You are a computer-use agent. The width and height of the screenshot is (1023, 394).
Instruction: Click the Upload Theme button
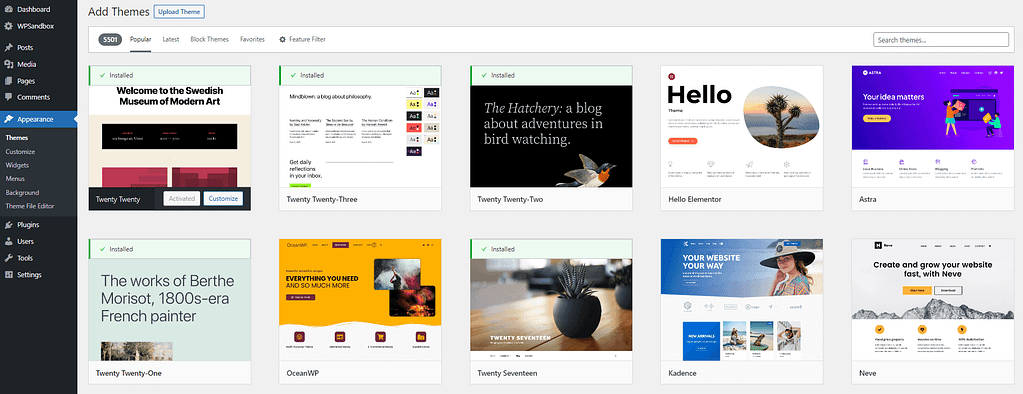[x=179, y=12]
